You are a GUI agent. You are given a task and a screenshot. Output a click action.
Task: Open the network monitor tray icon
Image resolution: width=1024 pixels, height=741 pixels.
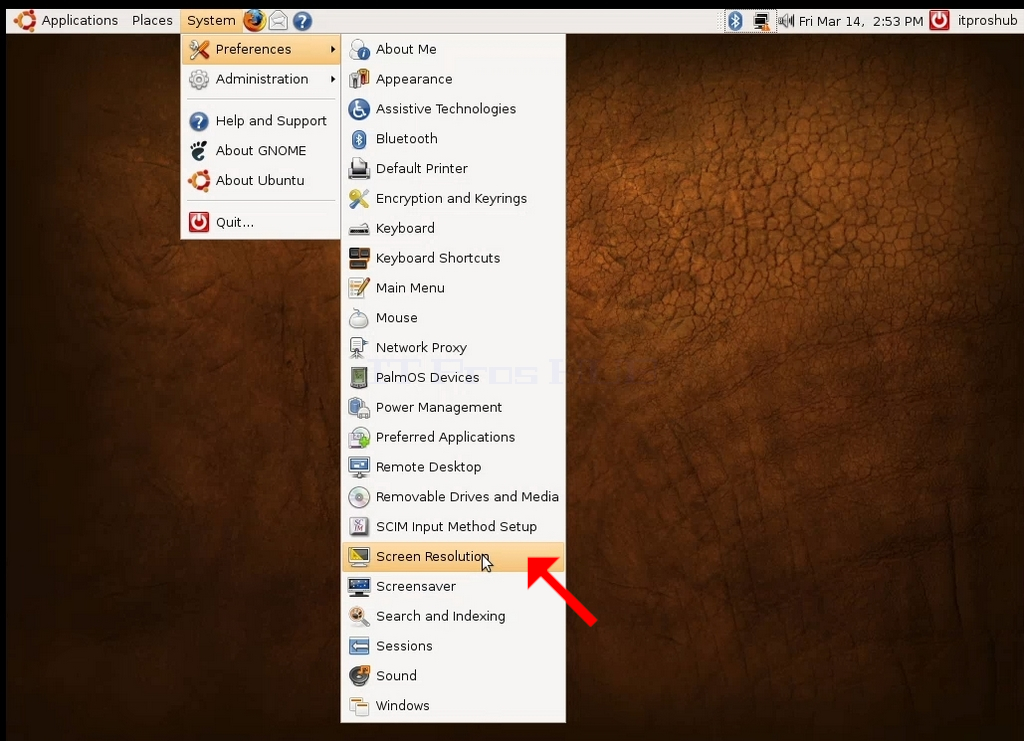pos(761,21)
